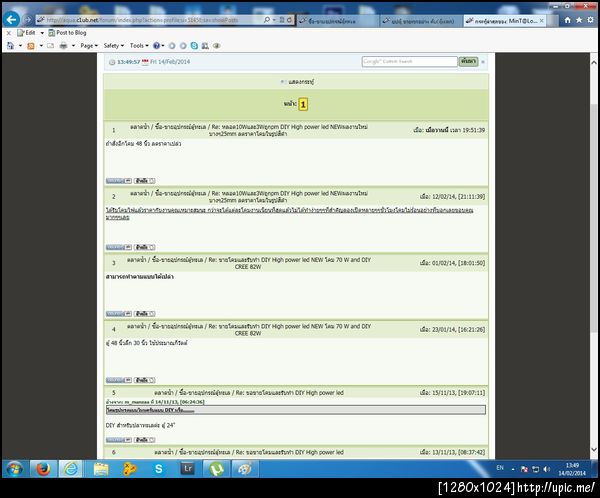Go back with the browser Back arrow
Viewport: 600px width, 498px height.
click(11, 19)
